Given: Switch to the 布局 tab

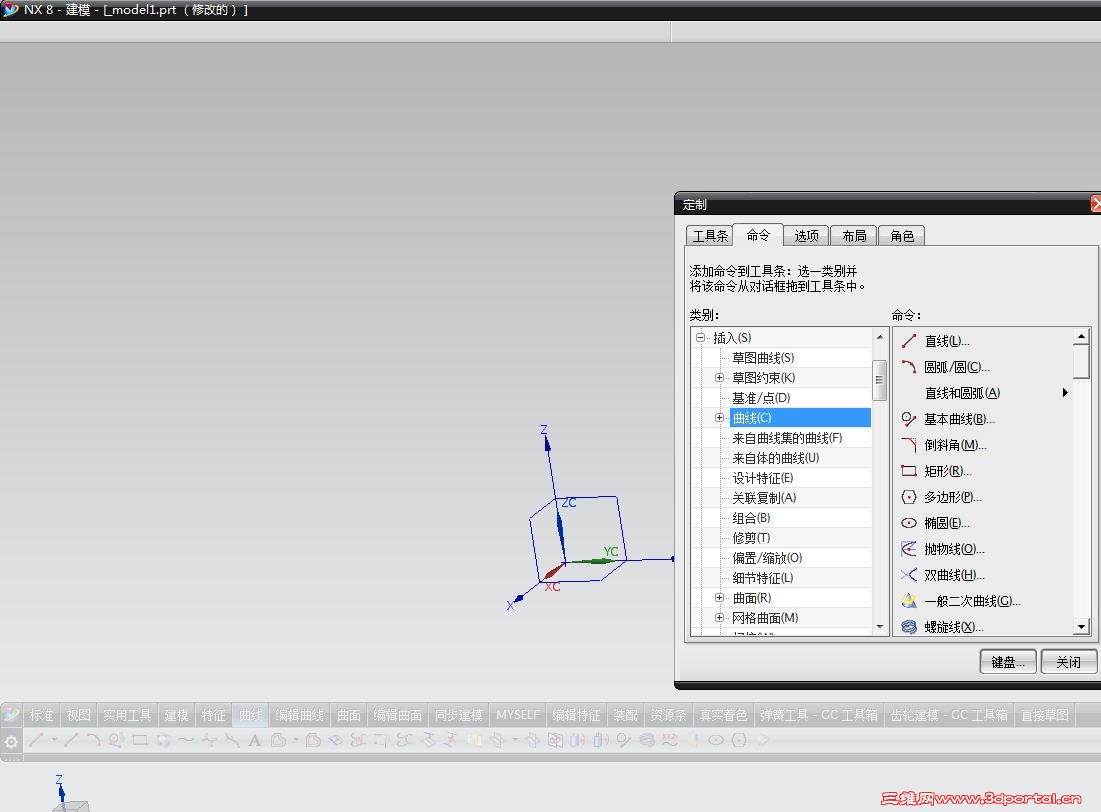Looking at the screenshot, I should click(x=854, y=236).
